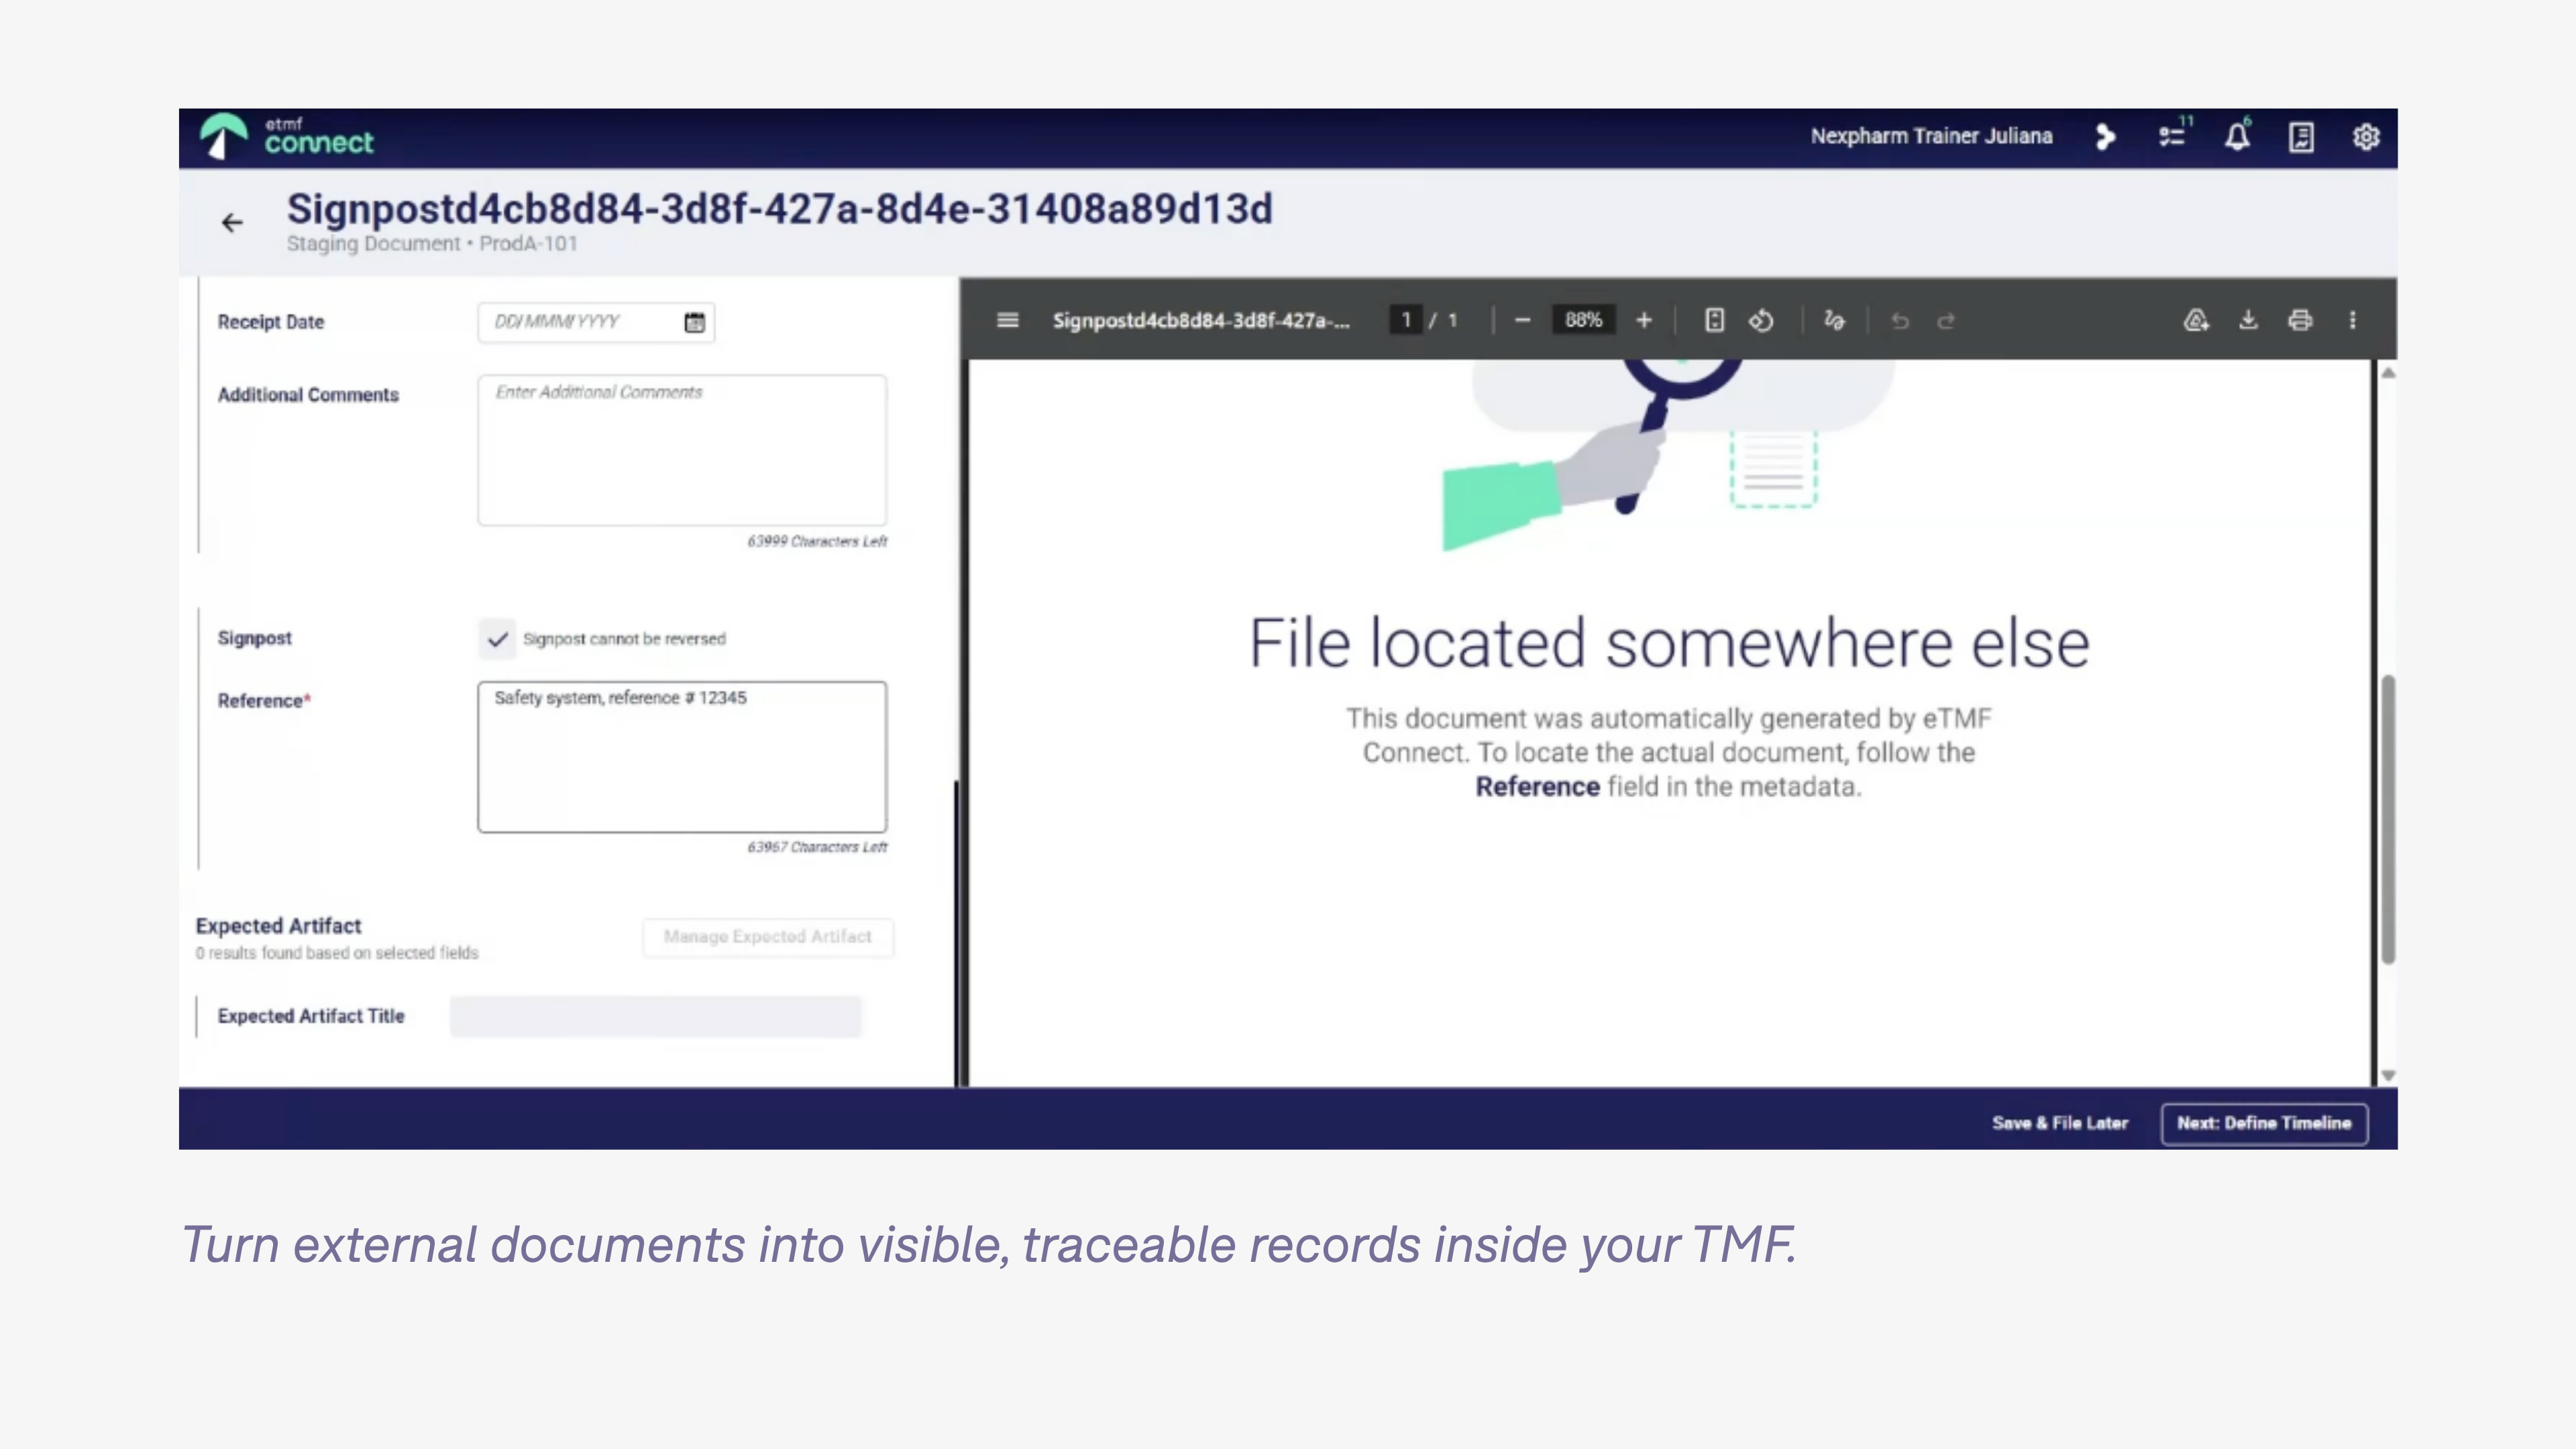Click the bold Reference word in PDF

(x=1538, y=787)
